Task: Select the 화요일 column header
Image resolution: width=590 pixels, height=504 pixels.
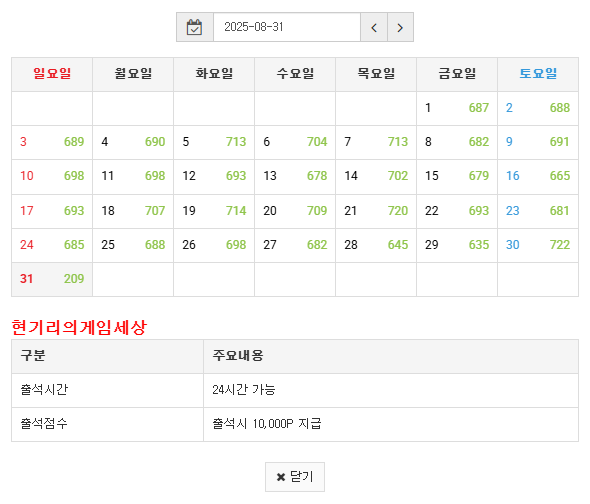Action: click(x=214, y=74)
